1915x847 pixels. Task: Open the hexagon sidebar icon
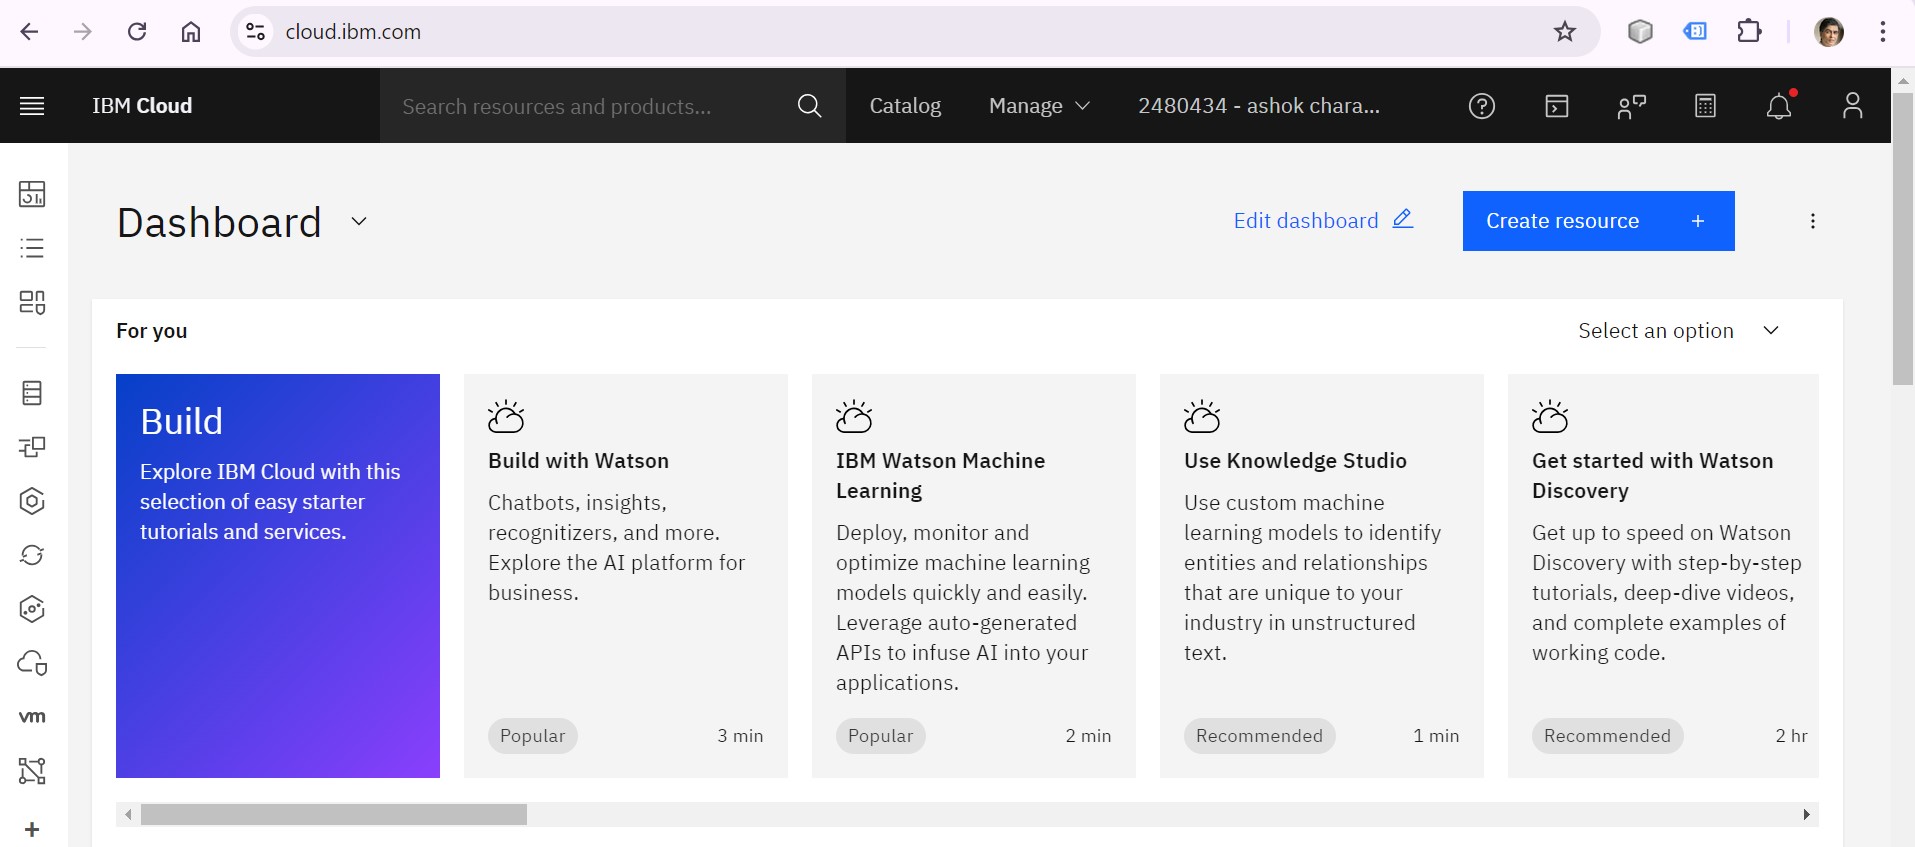point(32,501)
